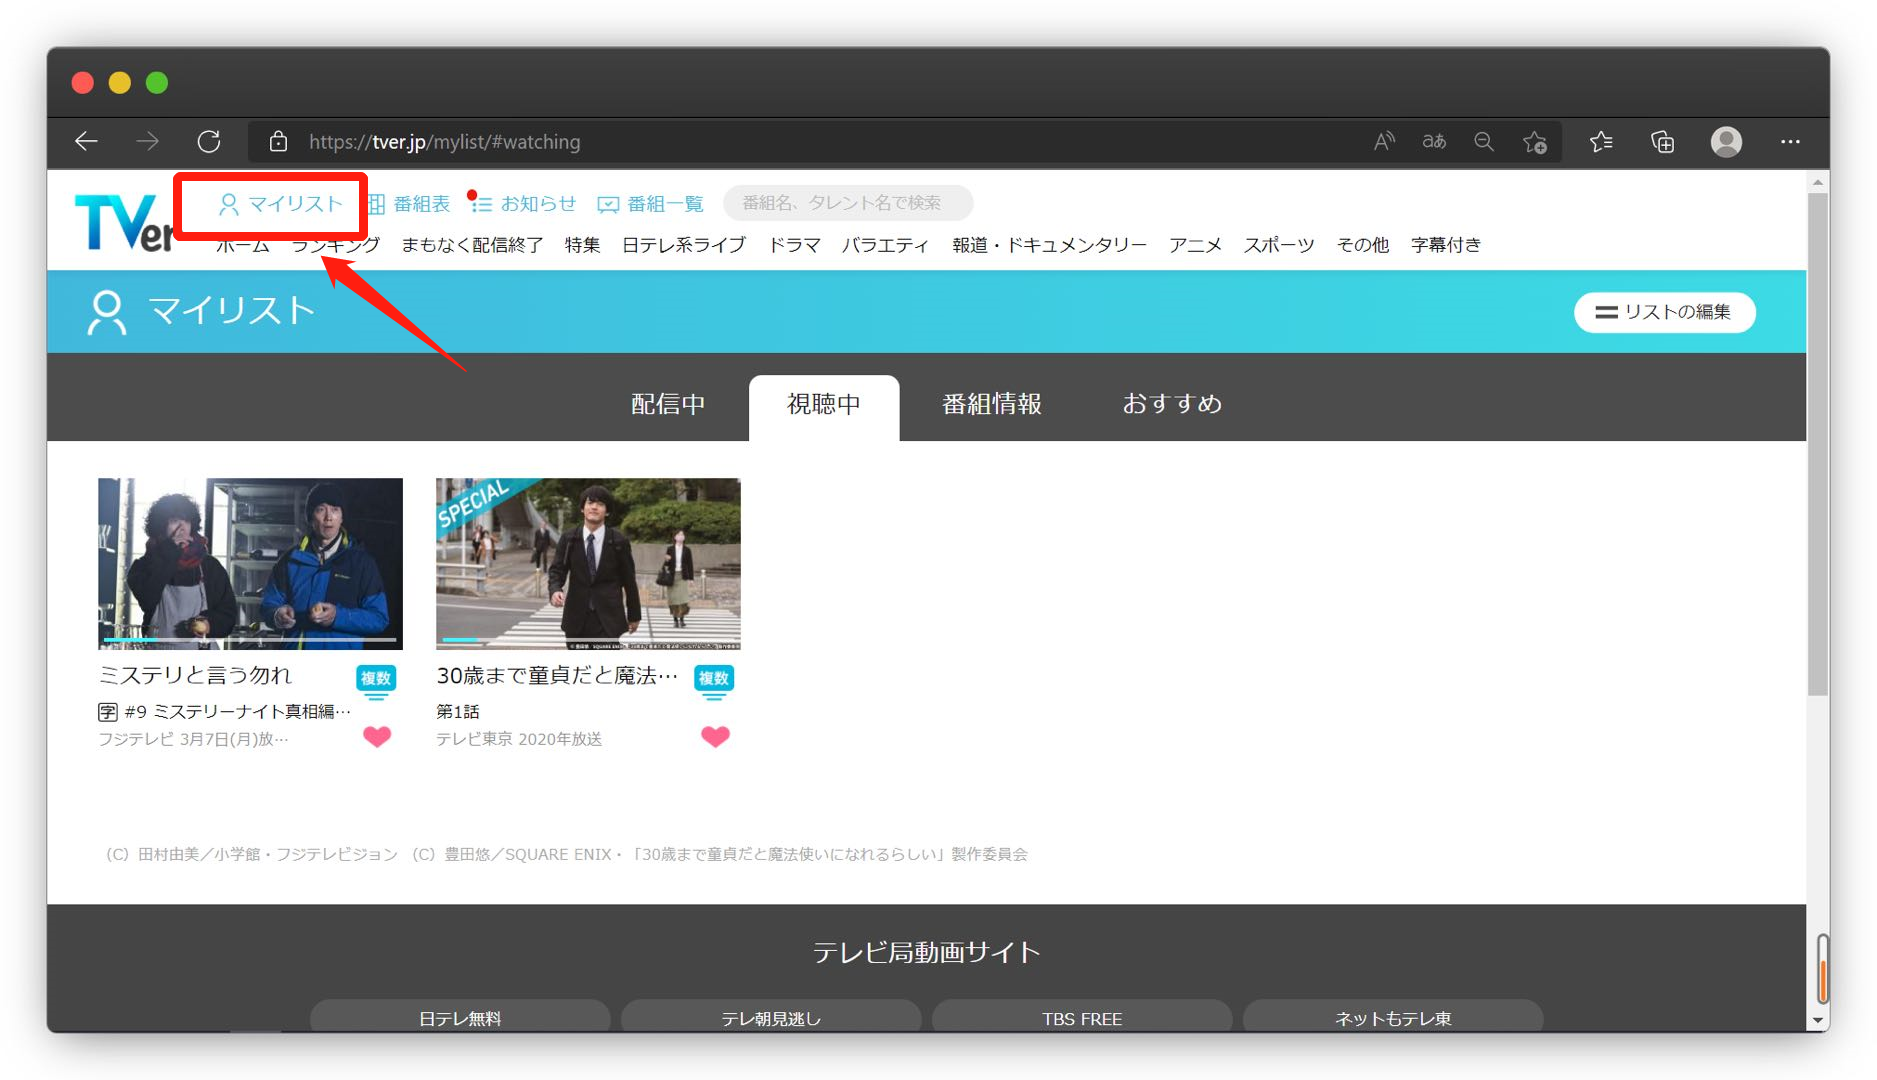Screen dimensions: 1877x1080
Task: Click the 日テレ無料 button
Action: (460, 1016)
